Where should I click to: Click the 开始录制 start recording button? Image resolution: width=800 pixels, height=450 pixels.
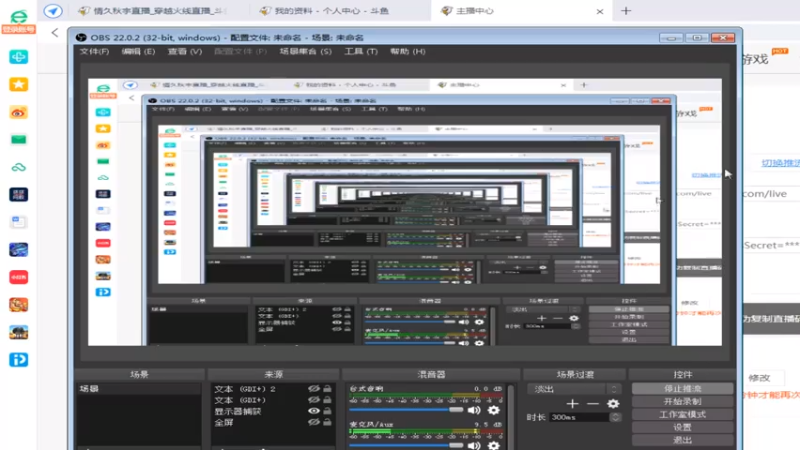coord(683,402)
